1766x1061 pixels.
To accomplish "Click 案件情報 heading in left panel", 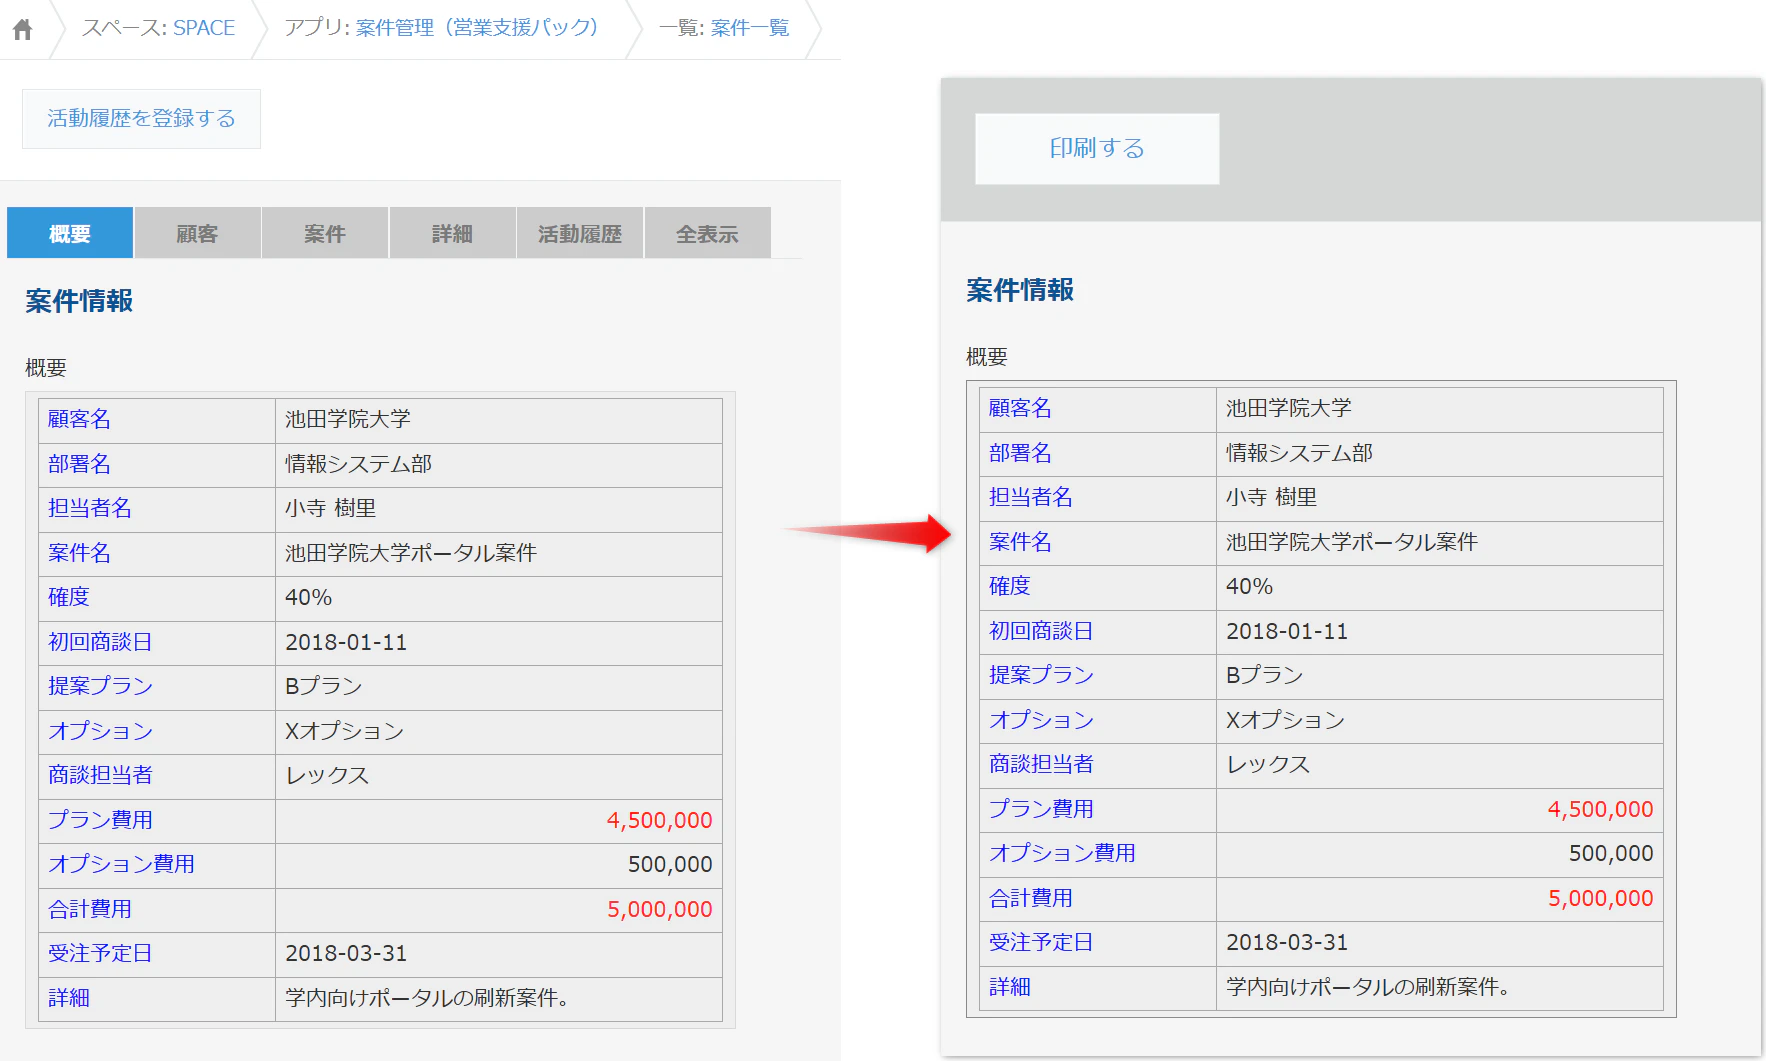I will tap(79, 301).
